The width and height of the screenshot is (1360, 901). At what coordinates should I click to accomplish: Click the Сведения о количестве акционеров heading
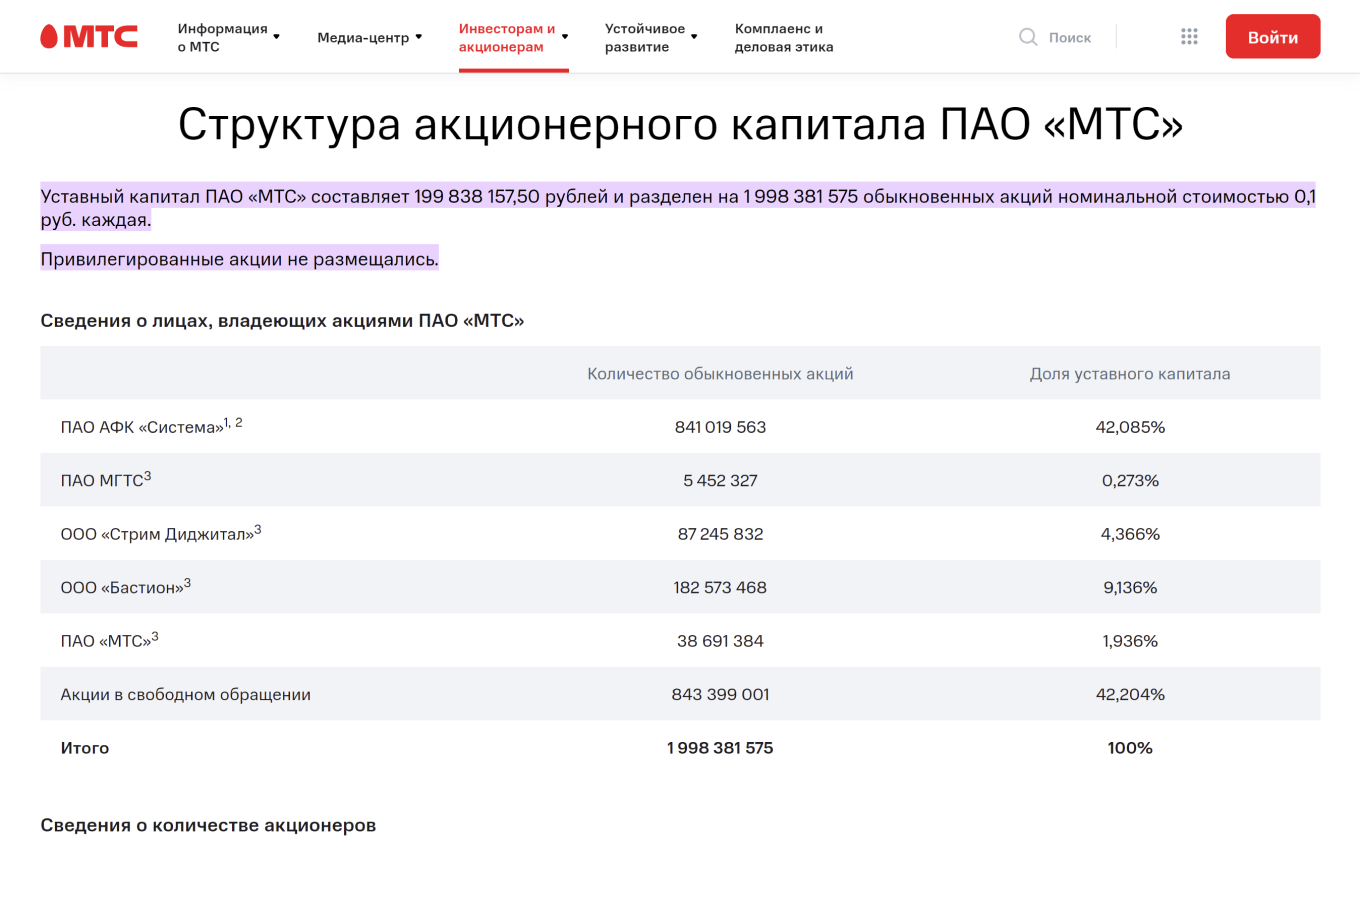208,824
